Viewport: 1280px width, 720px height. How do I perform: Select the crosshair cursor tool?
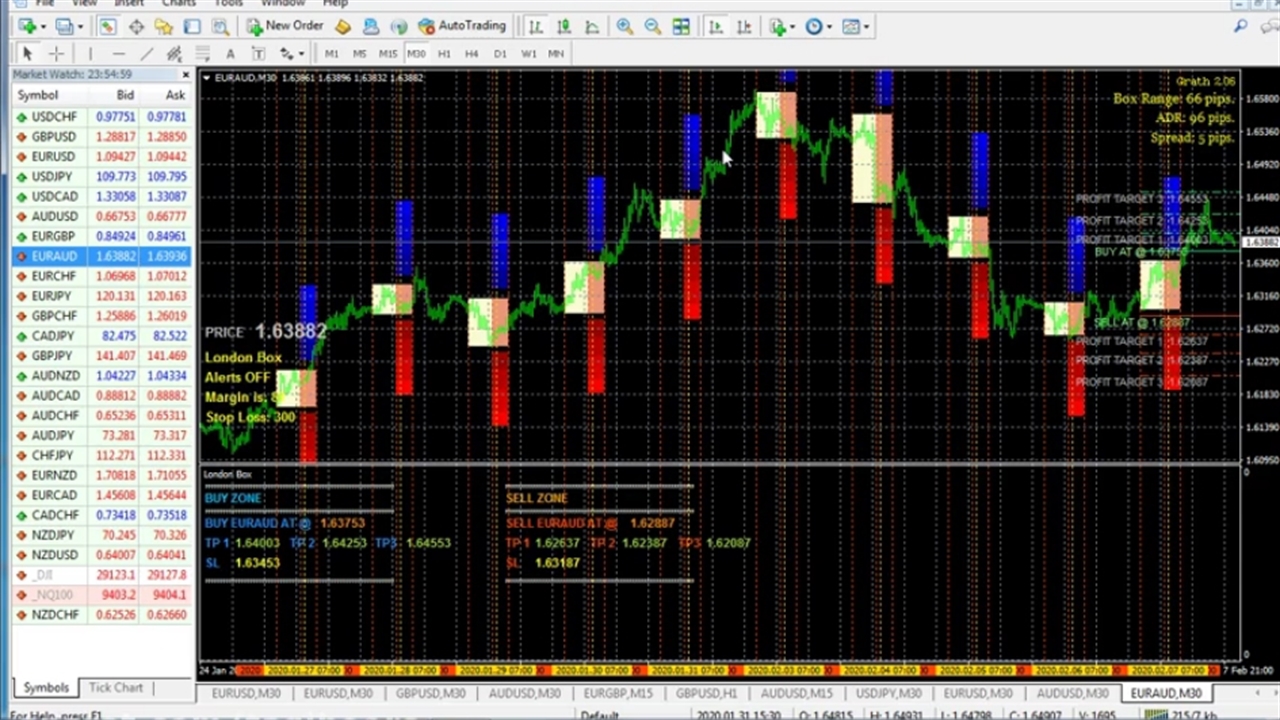click(x=56, y=53)
